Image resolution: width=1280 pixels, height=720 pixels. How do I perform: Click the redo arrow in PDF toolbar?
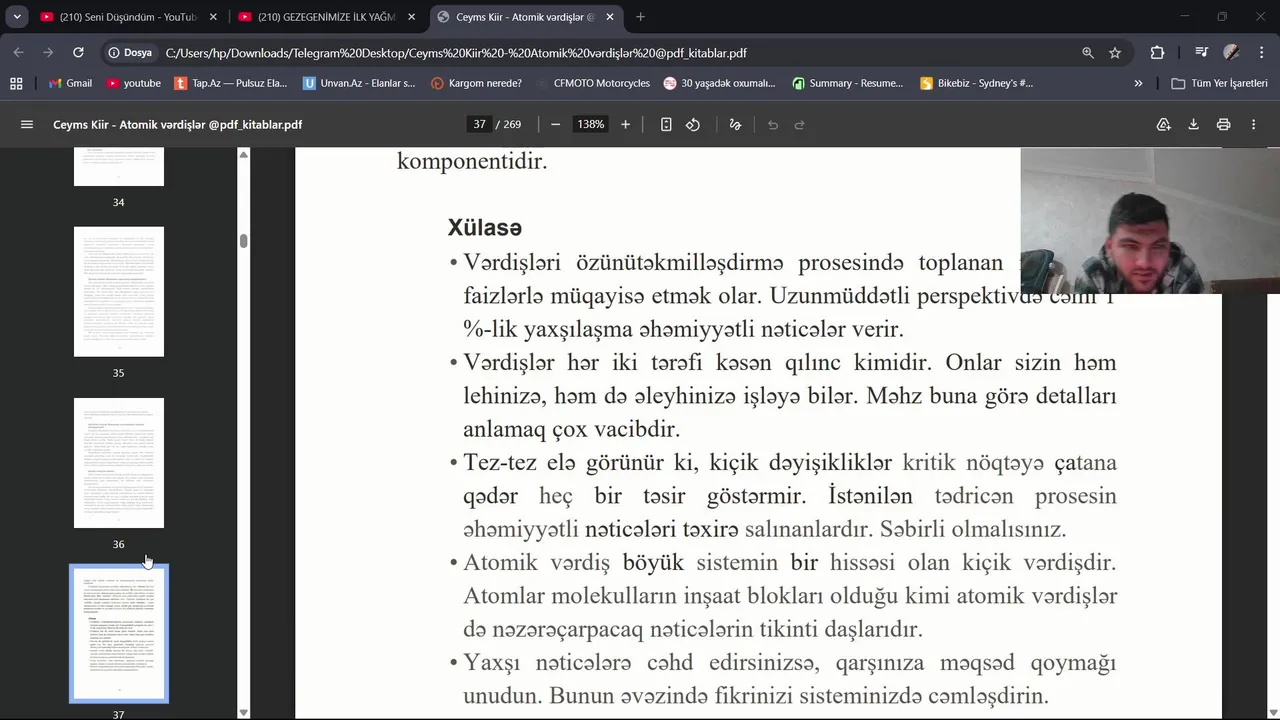(x=799, y=125)
